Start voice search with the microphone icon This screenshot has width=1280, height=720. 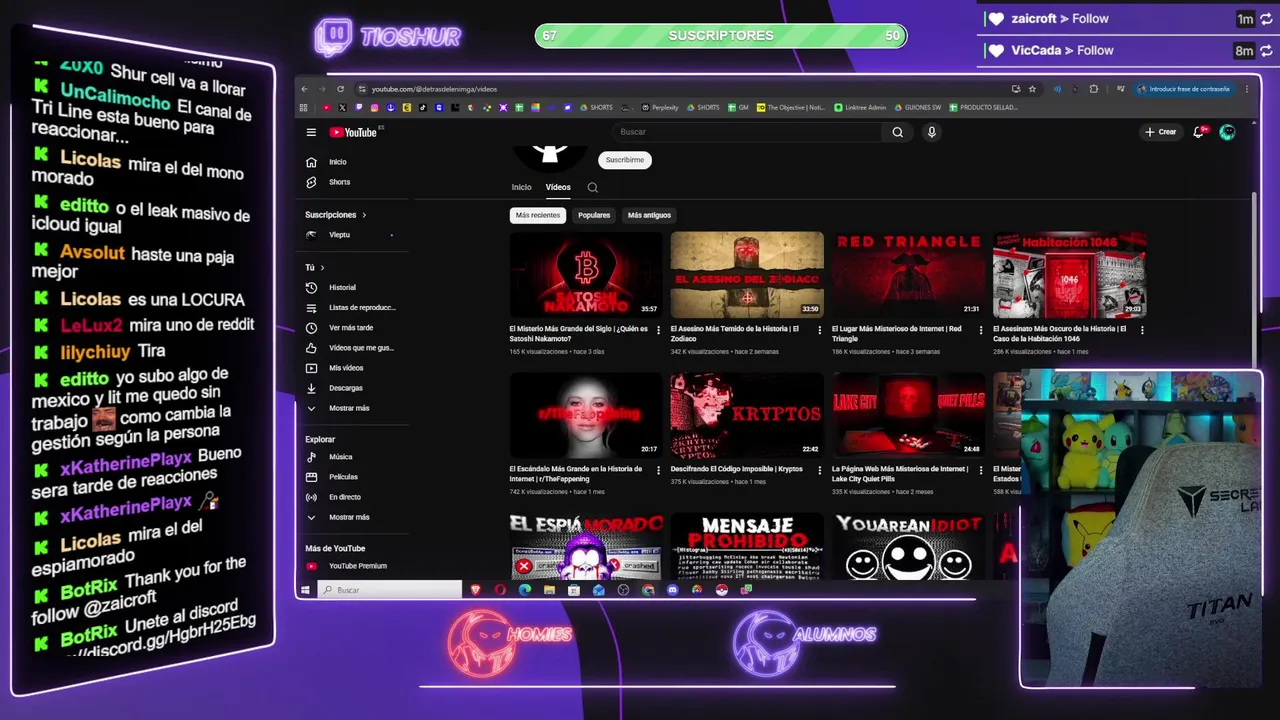(931, 132)
